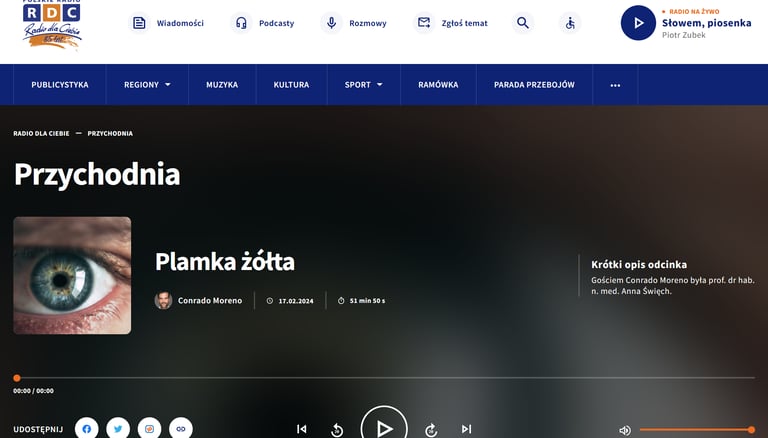Rewind playback with back arrow
The width and height of the screenshot is (768, 438).
click(x=337, y=430)
